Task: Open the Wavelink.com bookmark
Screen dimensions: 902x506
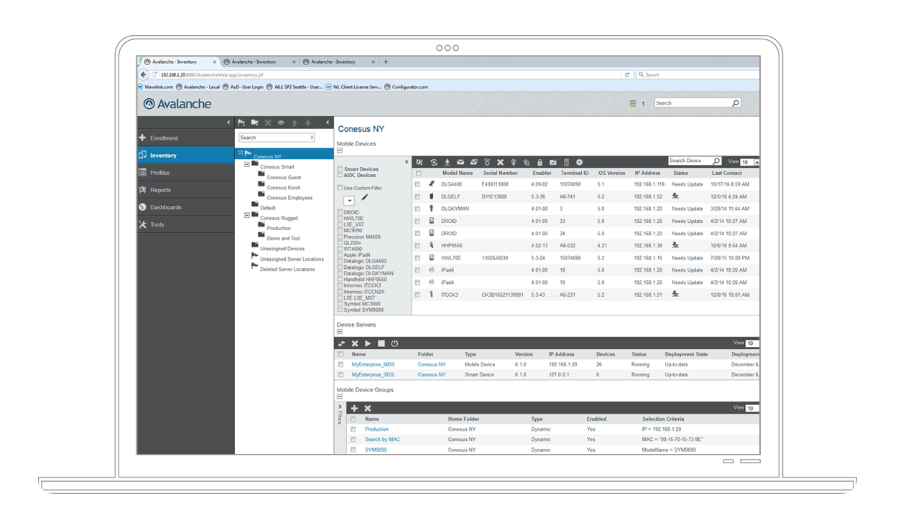Action: [x=155, y=87]
